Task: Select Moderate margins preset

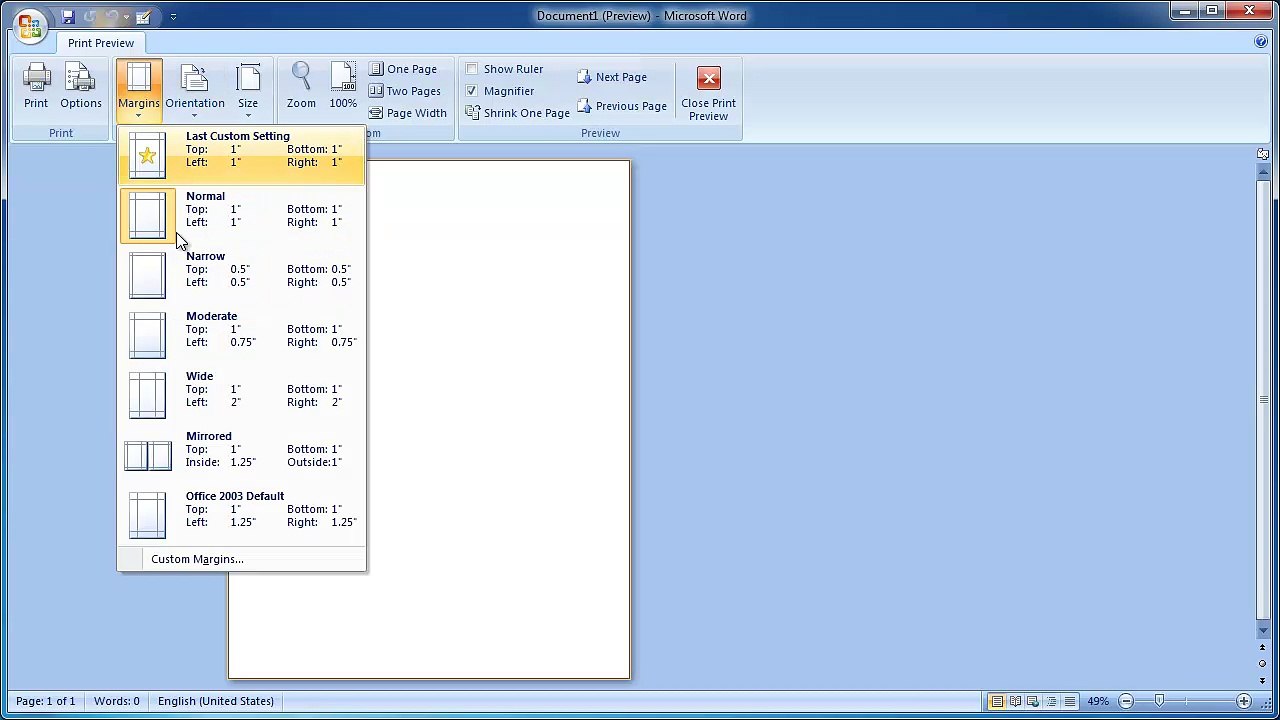Action: click(242, 335)
